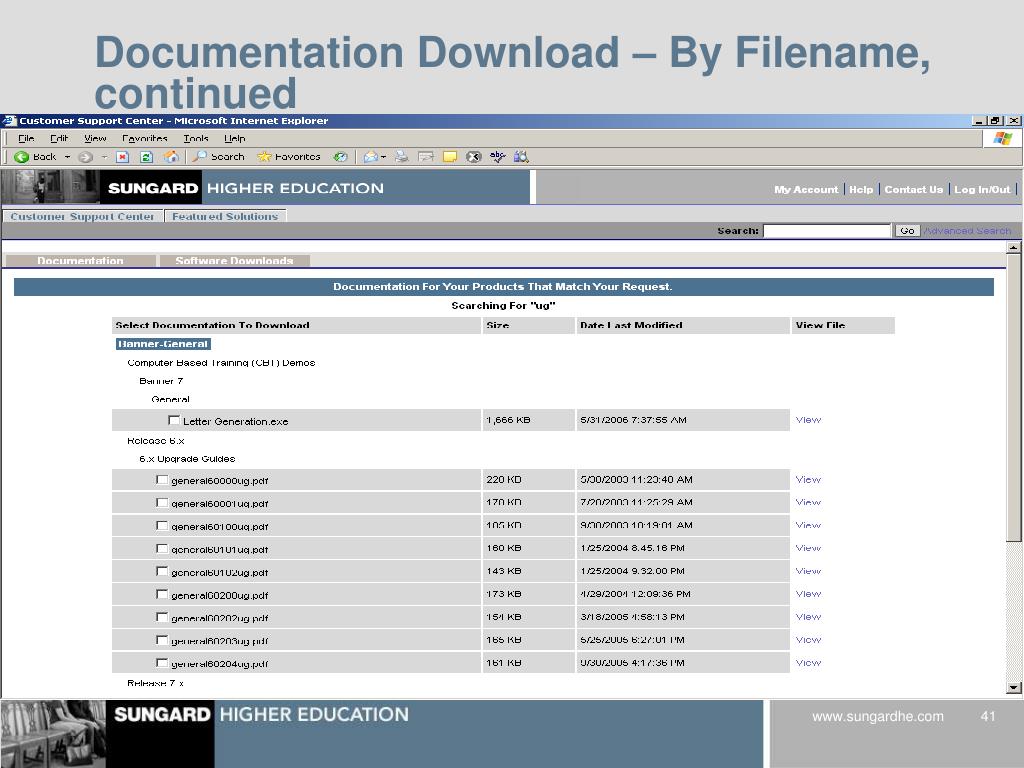
Task: Go to the Home page icon
Action: [x=171, y=157]
